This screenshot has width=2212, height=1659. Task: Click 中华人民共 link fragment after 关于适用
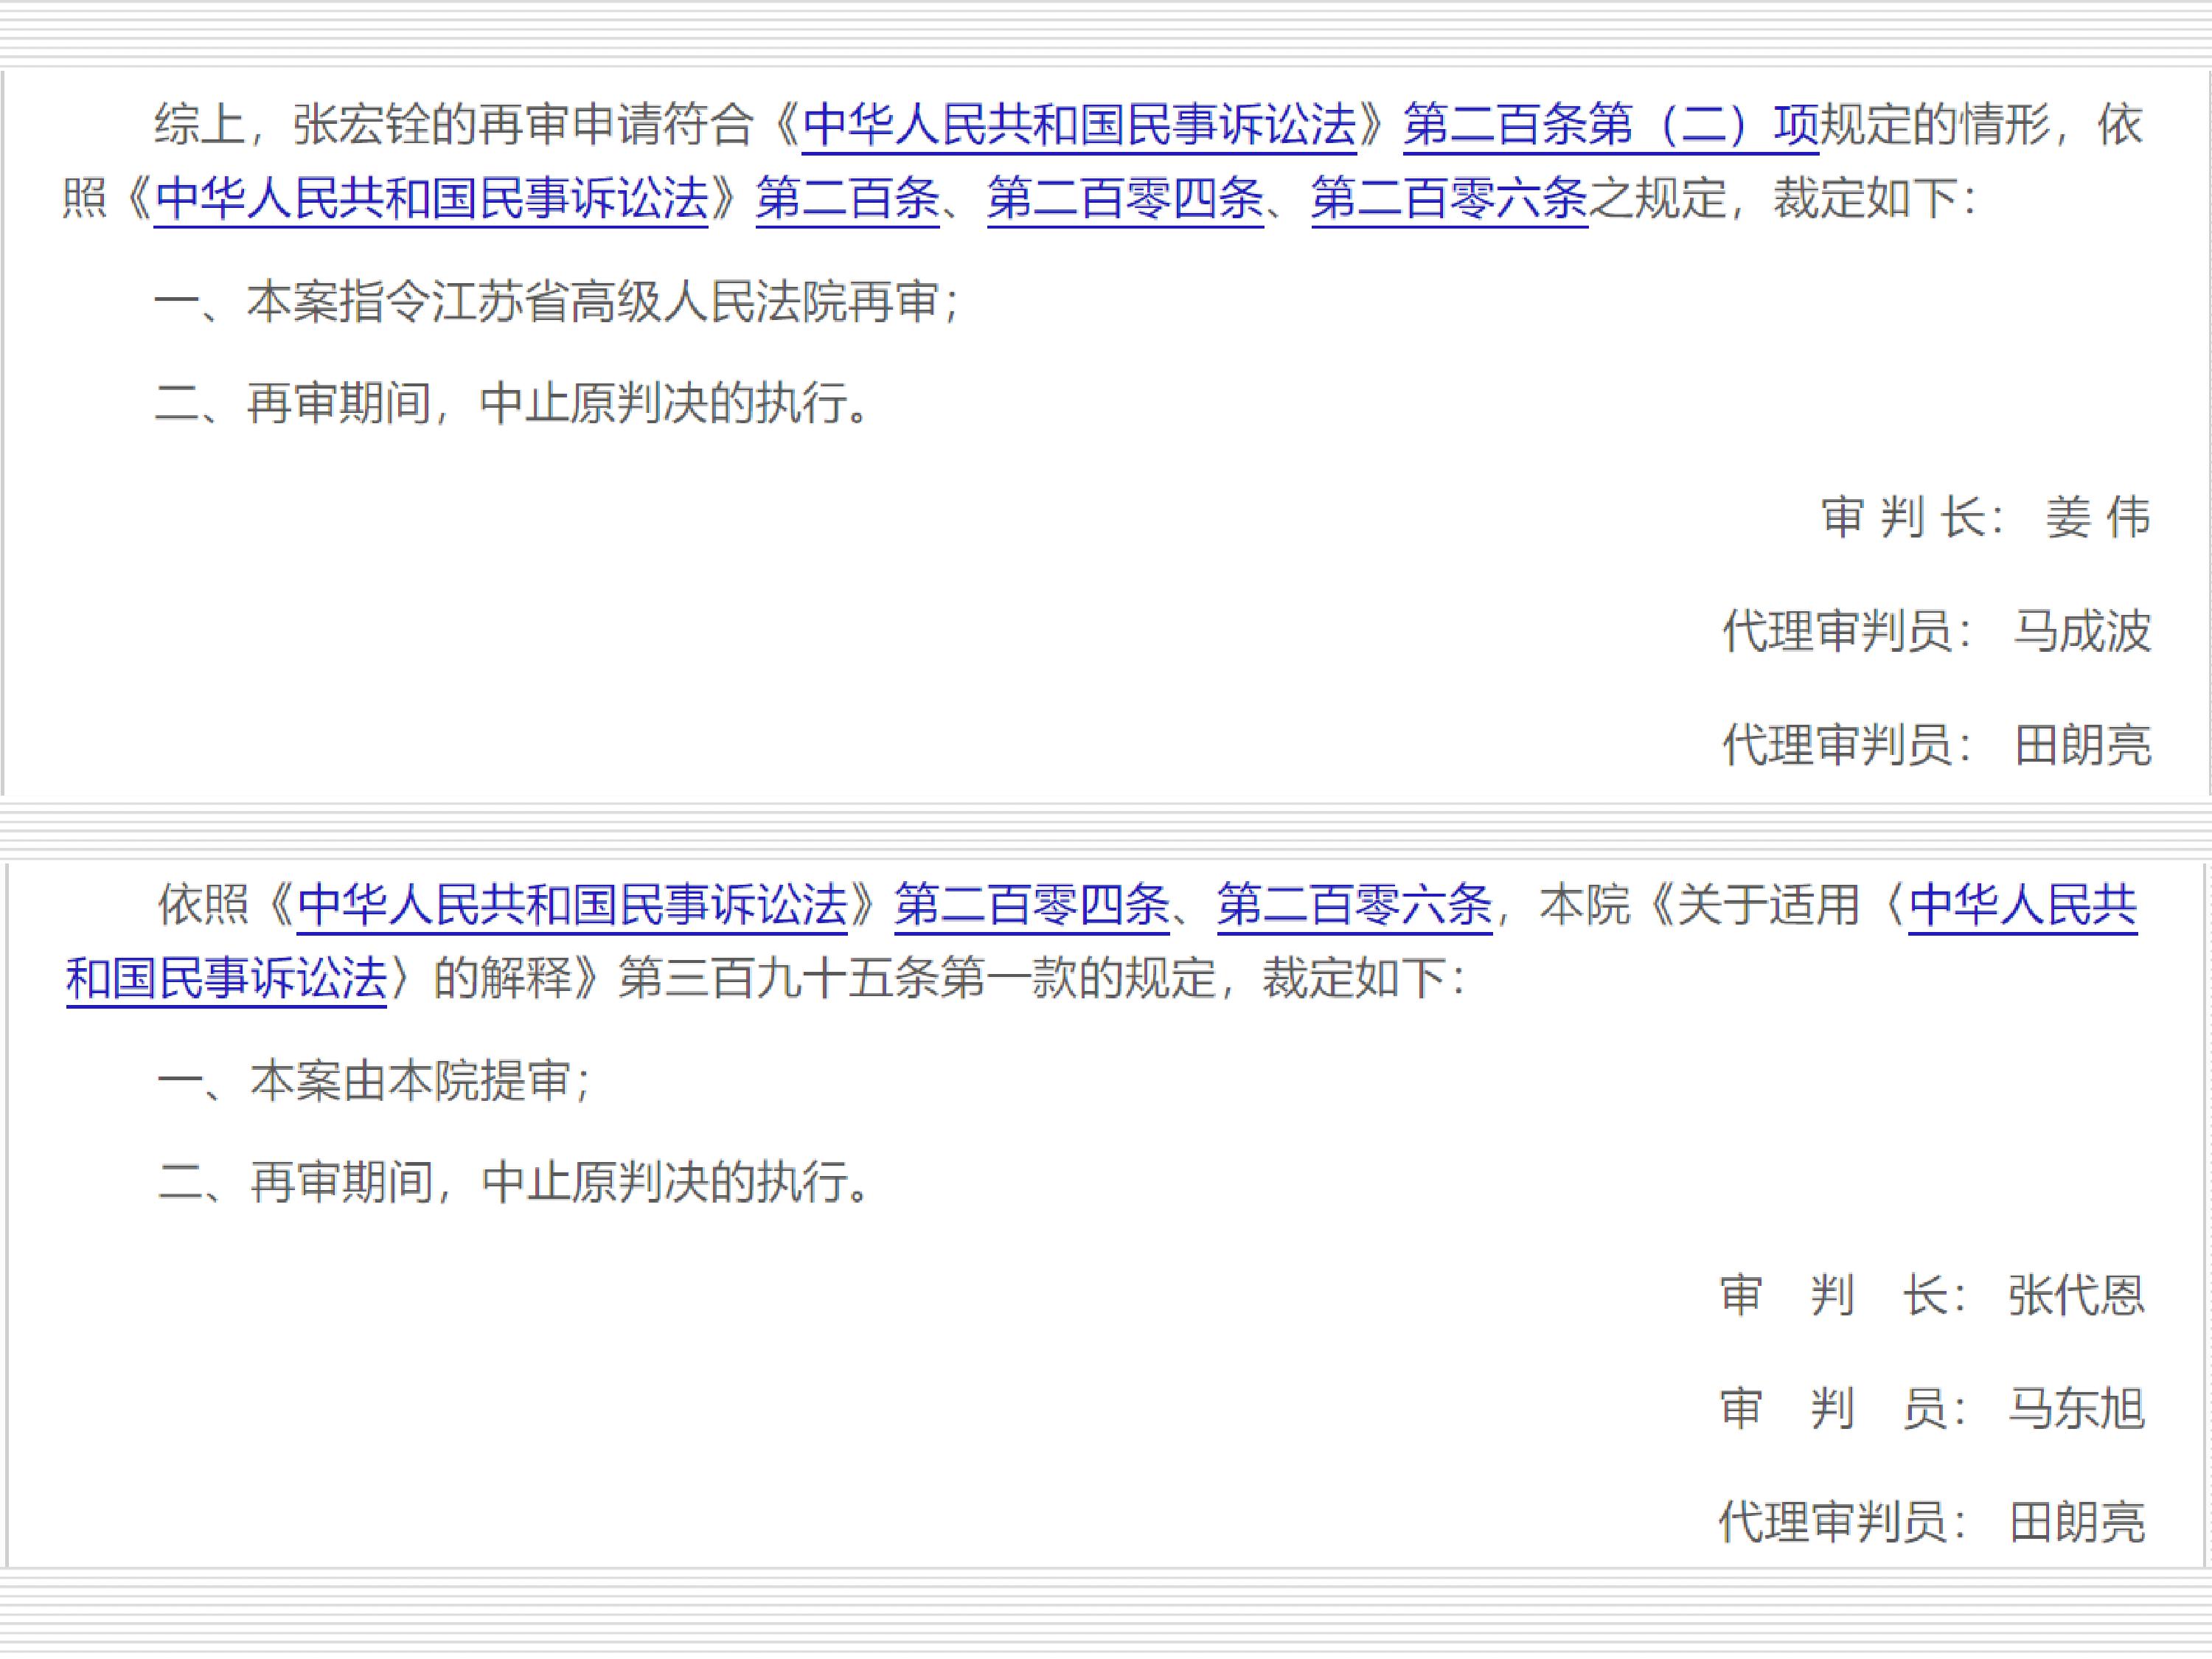(x=2022, y=905)
